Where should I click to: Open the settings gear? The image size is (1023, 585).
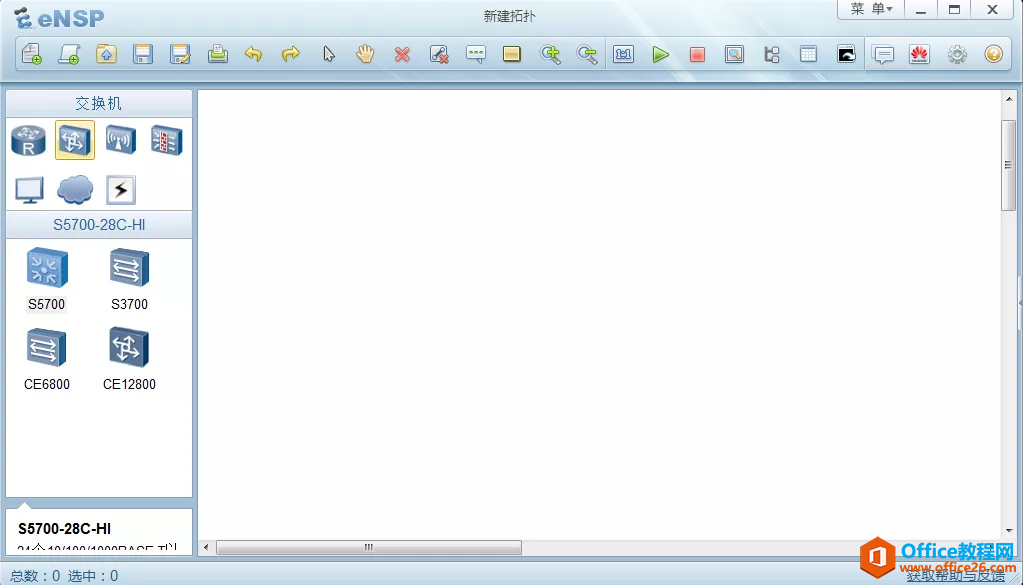click(x=957, y=54)
